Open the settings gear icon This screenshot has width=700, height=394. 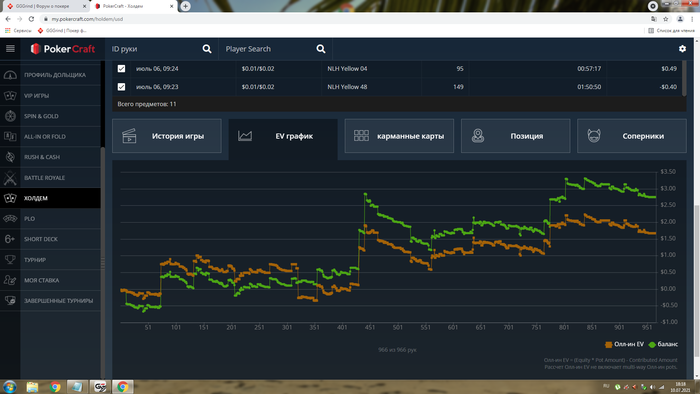click(x=682, y=49)
